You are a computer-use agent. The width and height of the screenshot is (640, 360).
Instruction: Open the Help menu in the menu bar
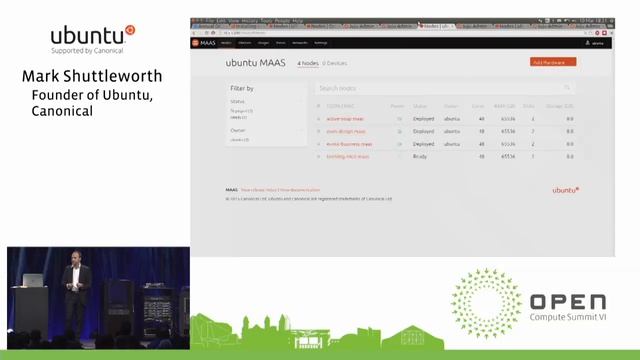pyautogui.click(x=298, y=21)
